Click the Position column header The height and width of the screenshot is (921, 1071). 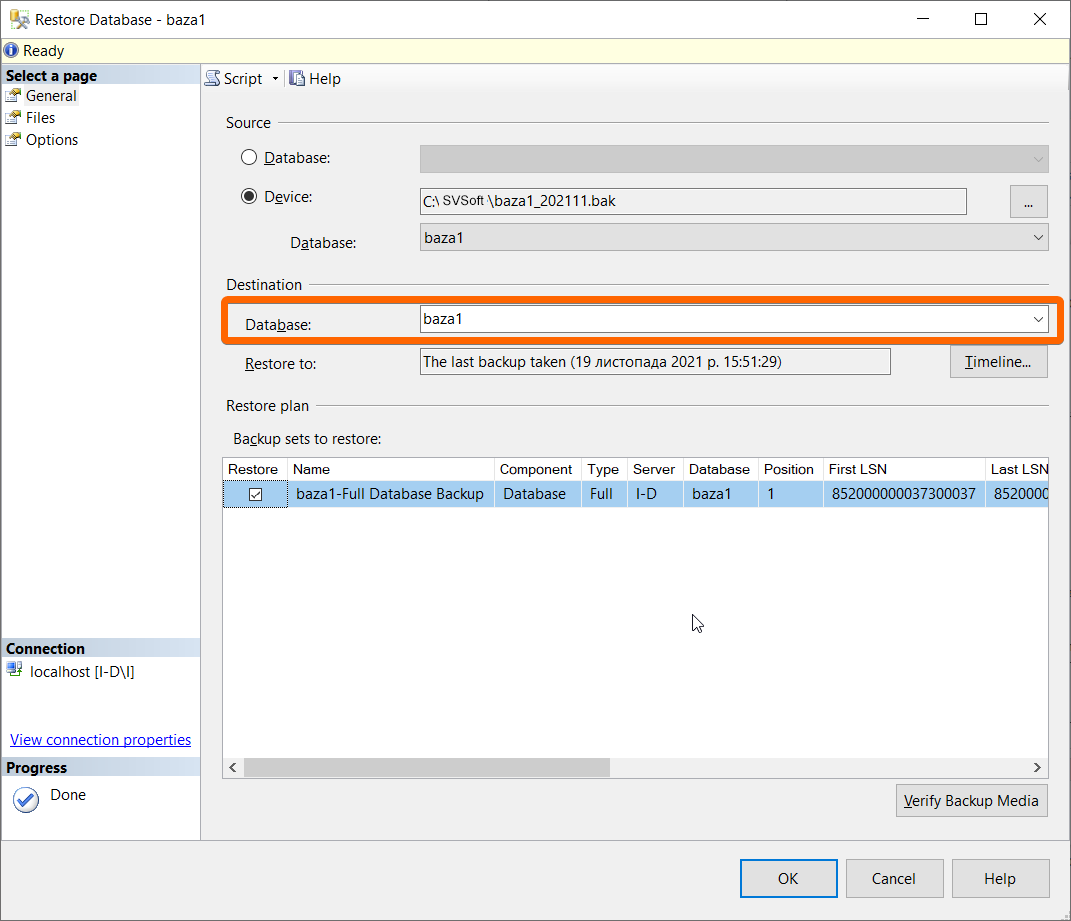pos(790,469)
